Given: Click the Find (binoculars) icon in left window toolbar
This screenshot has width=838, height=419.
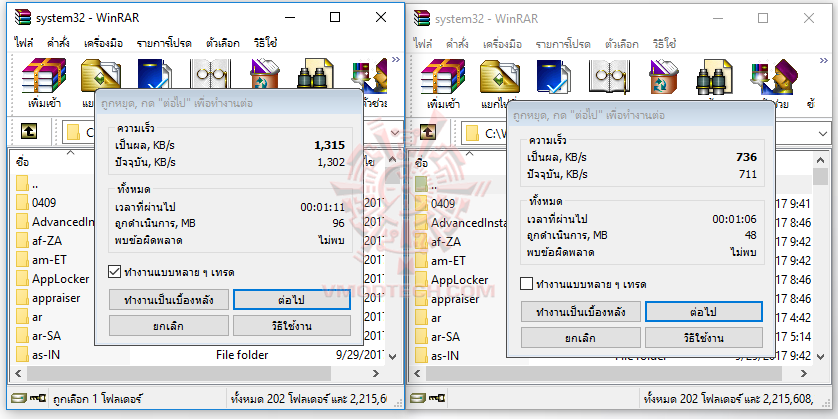Looking at the screenshot, I should point(315,74).
